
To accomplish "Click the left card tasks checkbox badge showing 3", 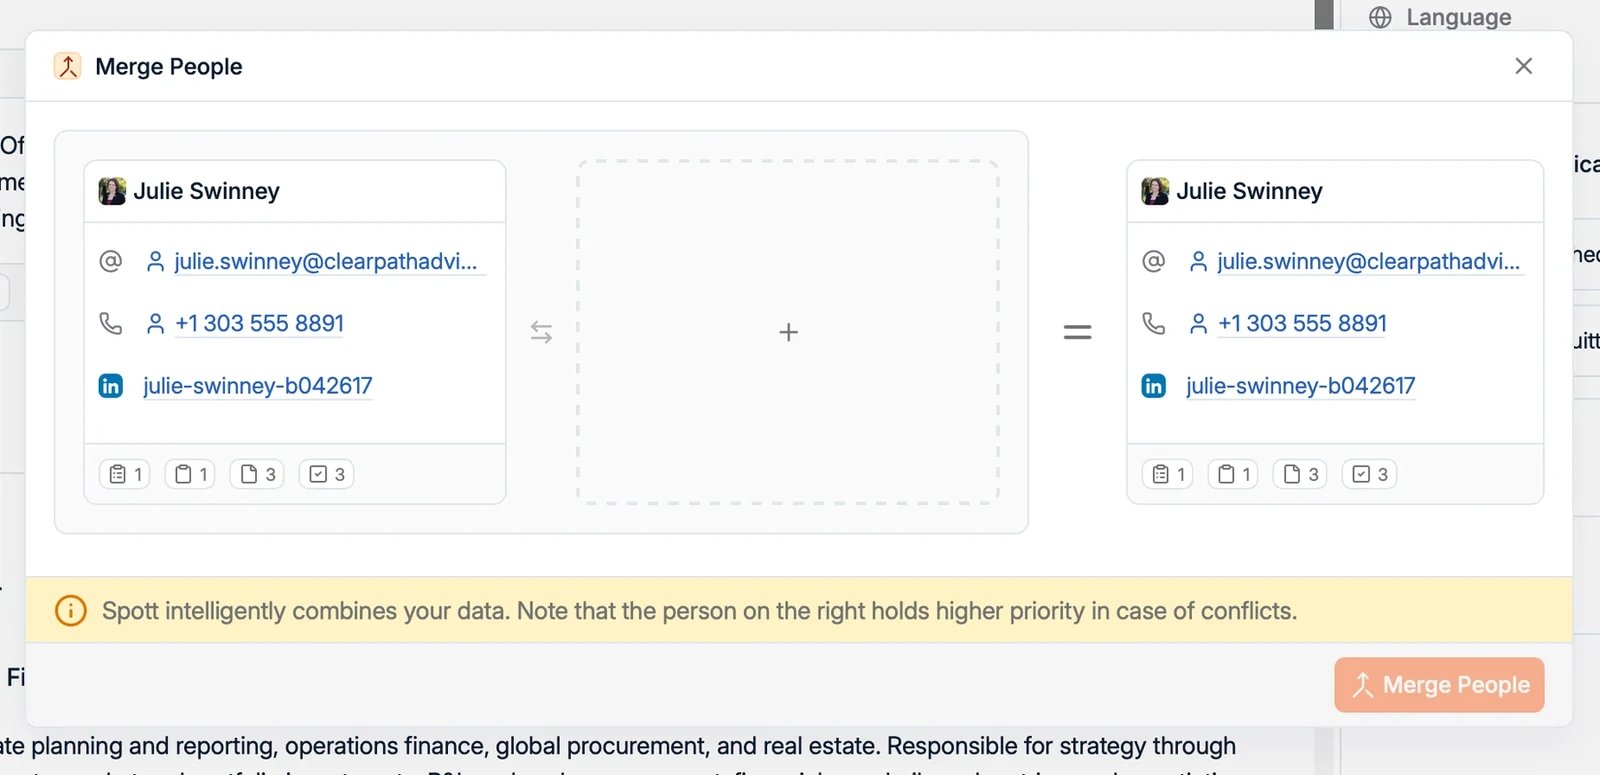I will point(327,474).
